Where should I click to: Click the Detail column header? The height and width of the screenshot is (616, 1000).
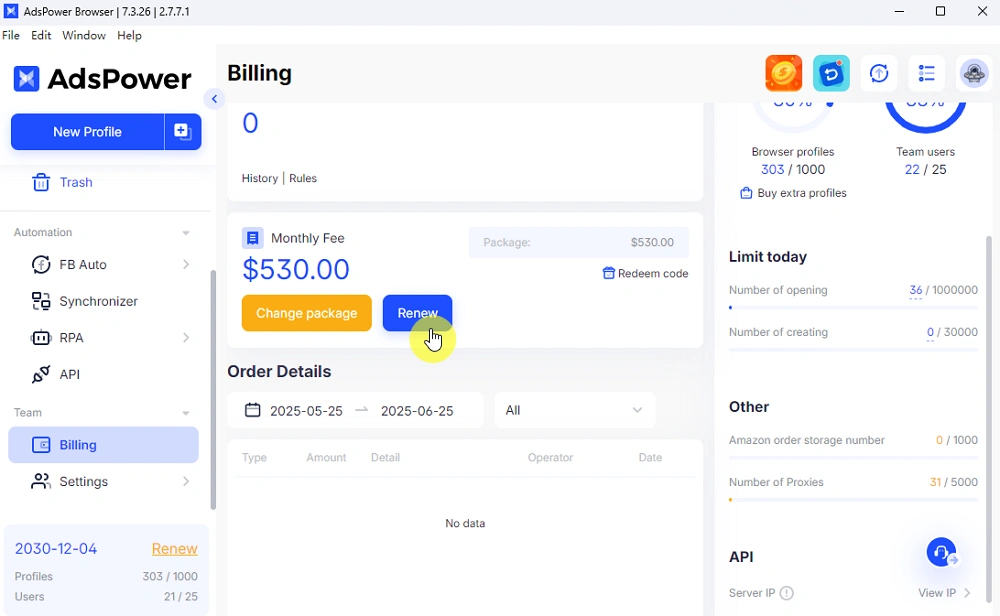click(x=385, y=458)
